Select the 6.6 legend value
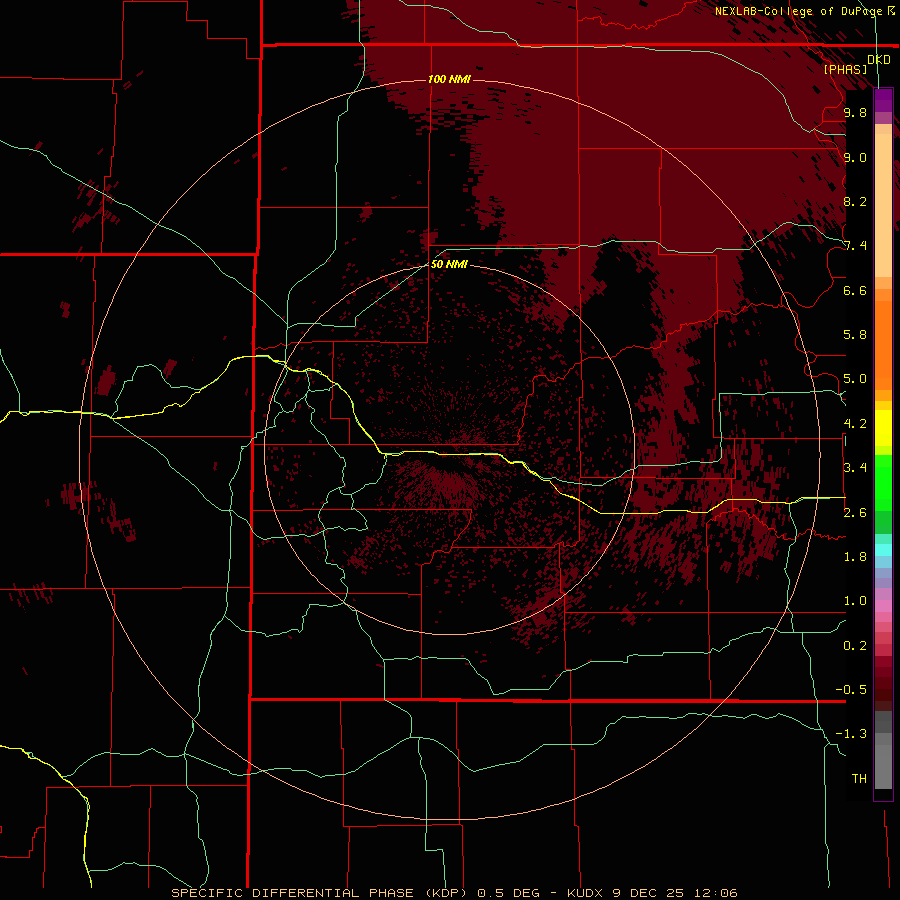The height and width of the screenshot is (900, 900). pos(855,290)
